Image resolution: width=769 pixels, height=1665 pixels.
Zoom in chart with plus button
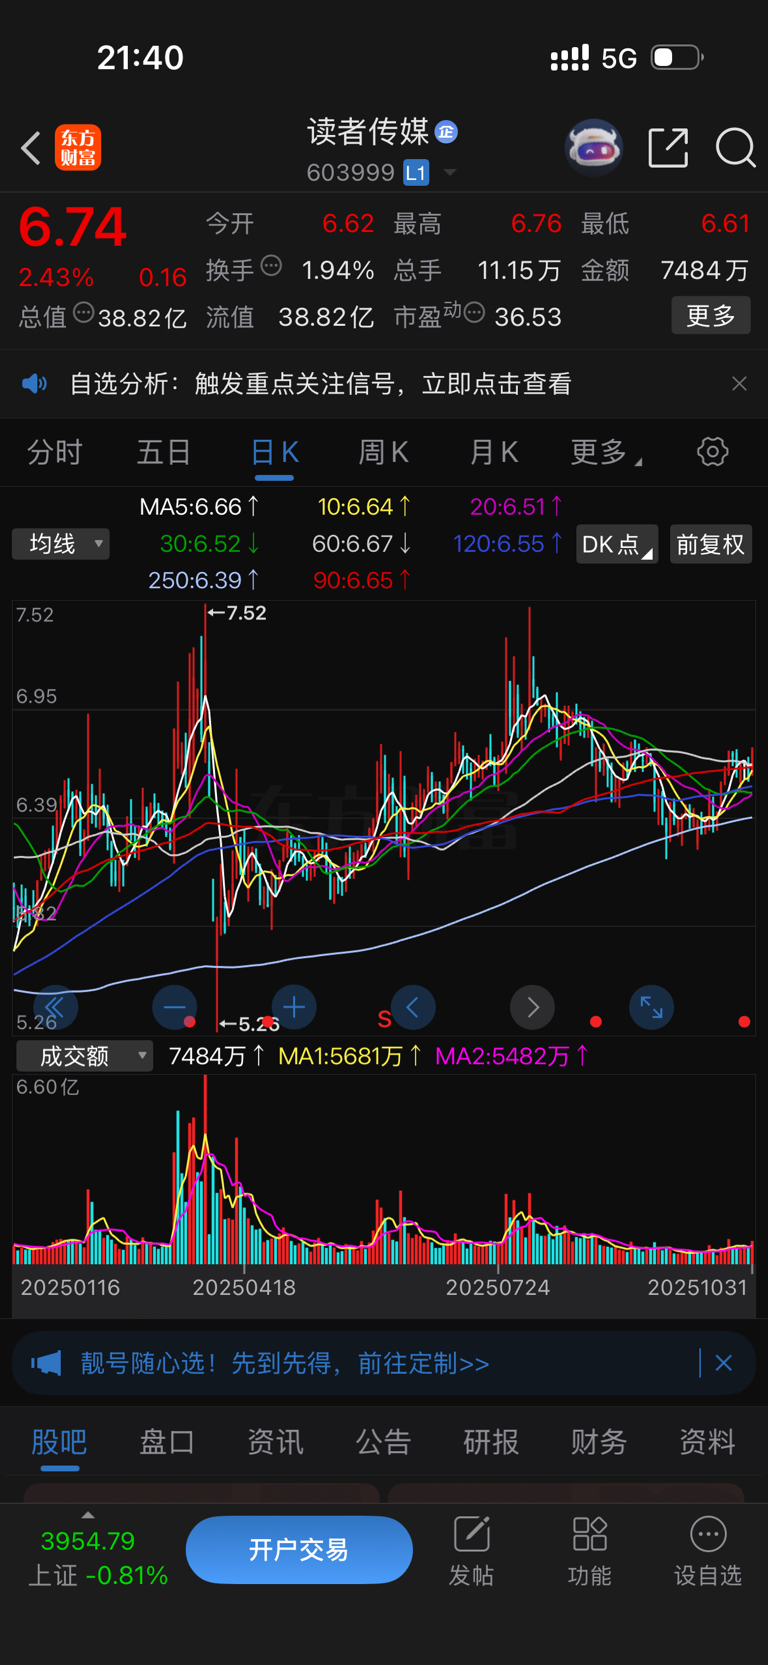tap(294, 1007)
